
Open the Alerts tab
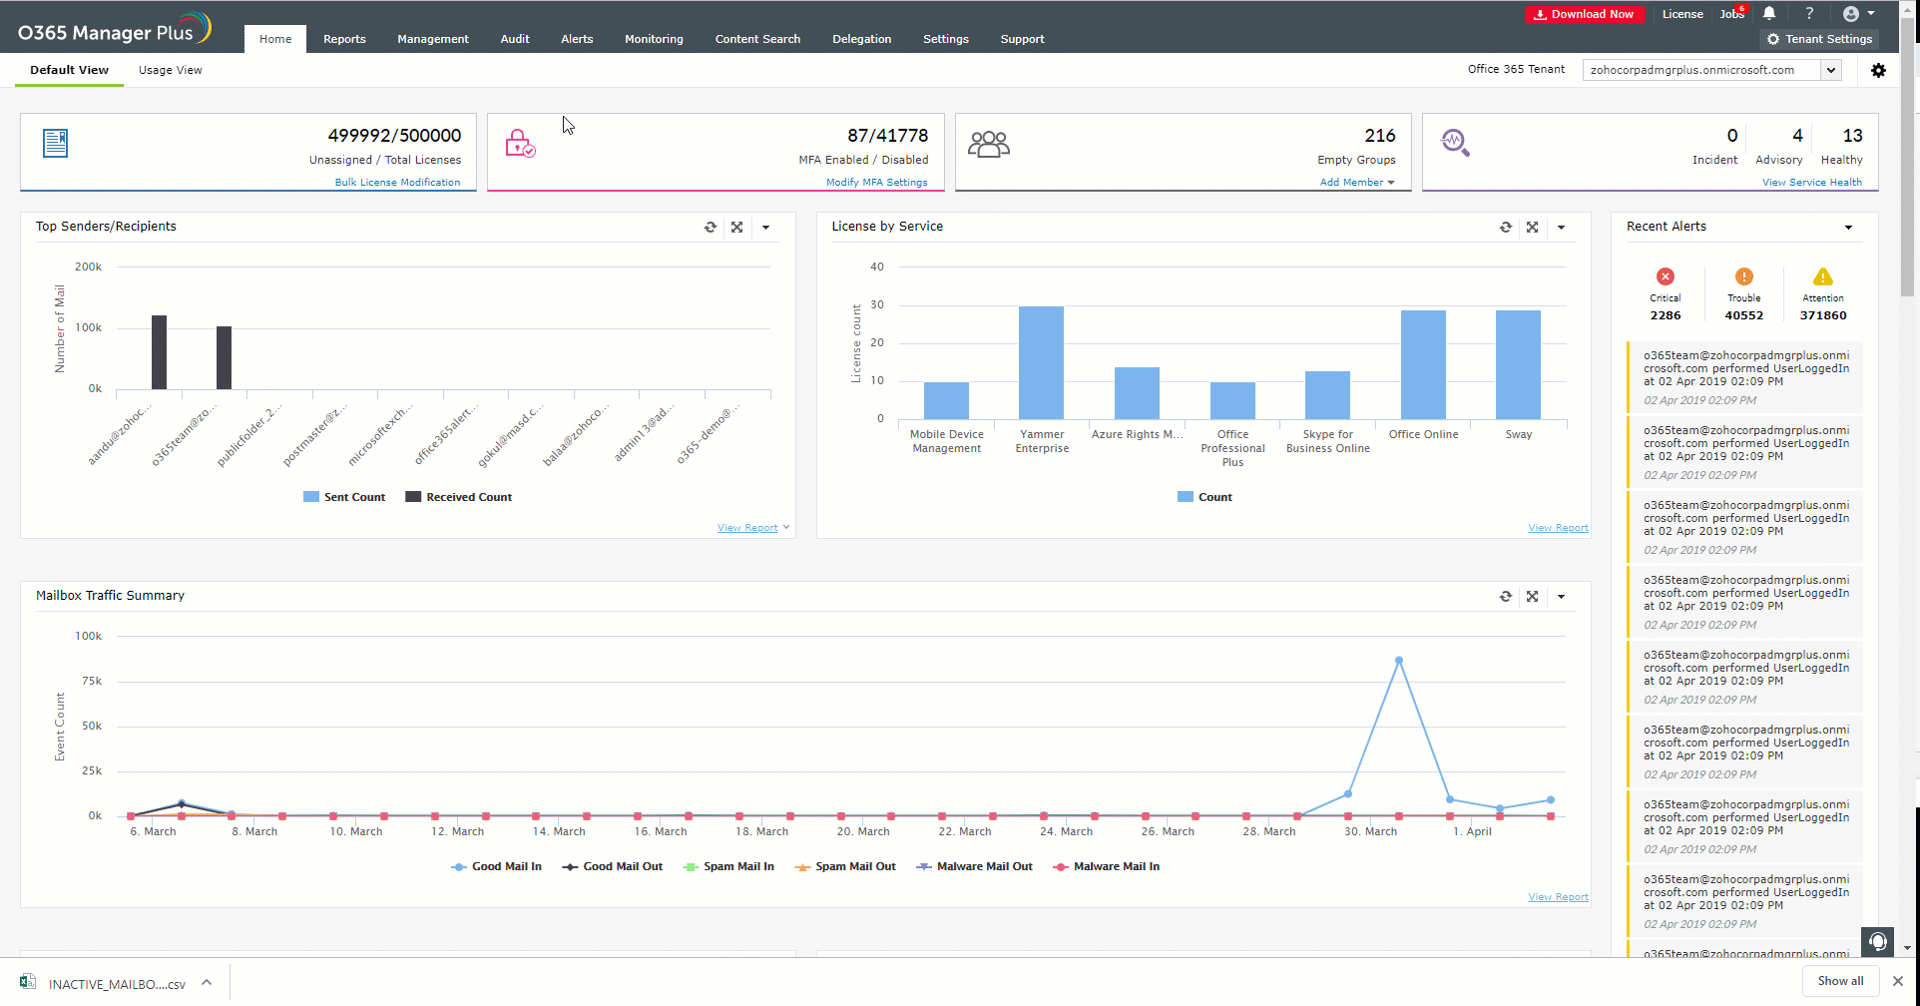(577, 39)
